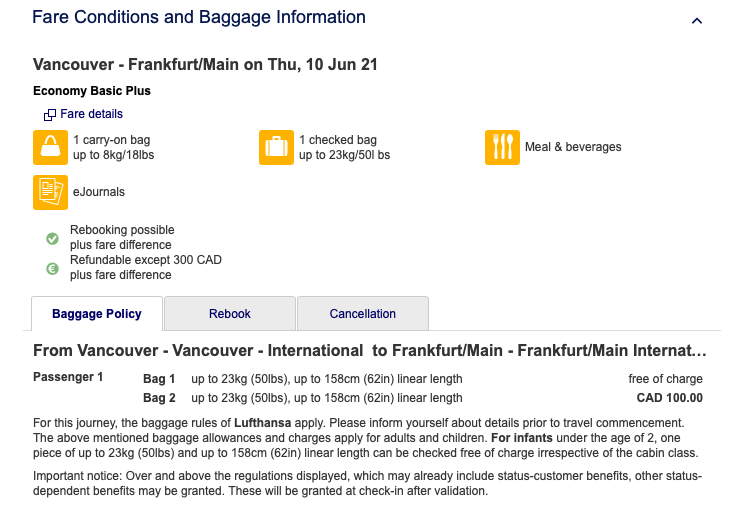This screenshot has height=505, width=739.
Task: Select the Cancellation tab
Action: [x=363, y=314]
